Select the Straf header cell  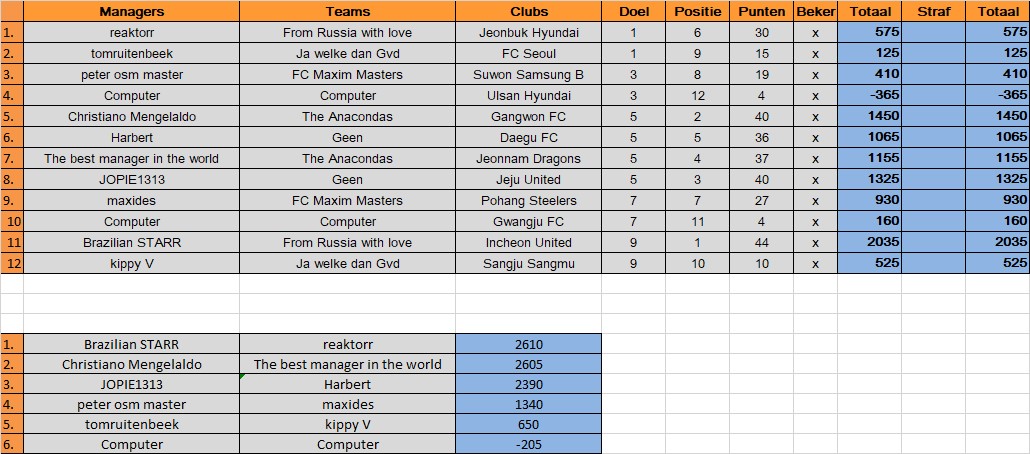click(x=933, y=11)
